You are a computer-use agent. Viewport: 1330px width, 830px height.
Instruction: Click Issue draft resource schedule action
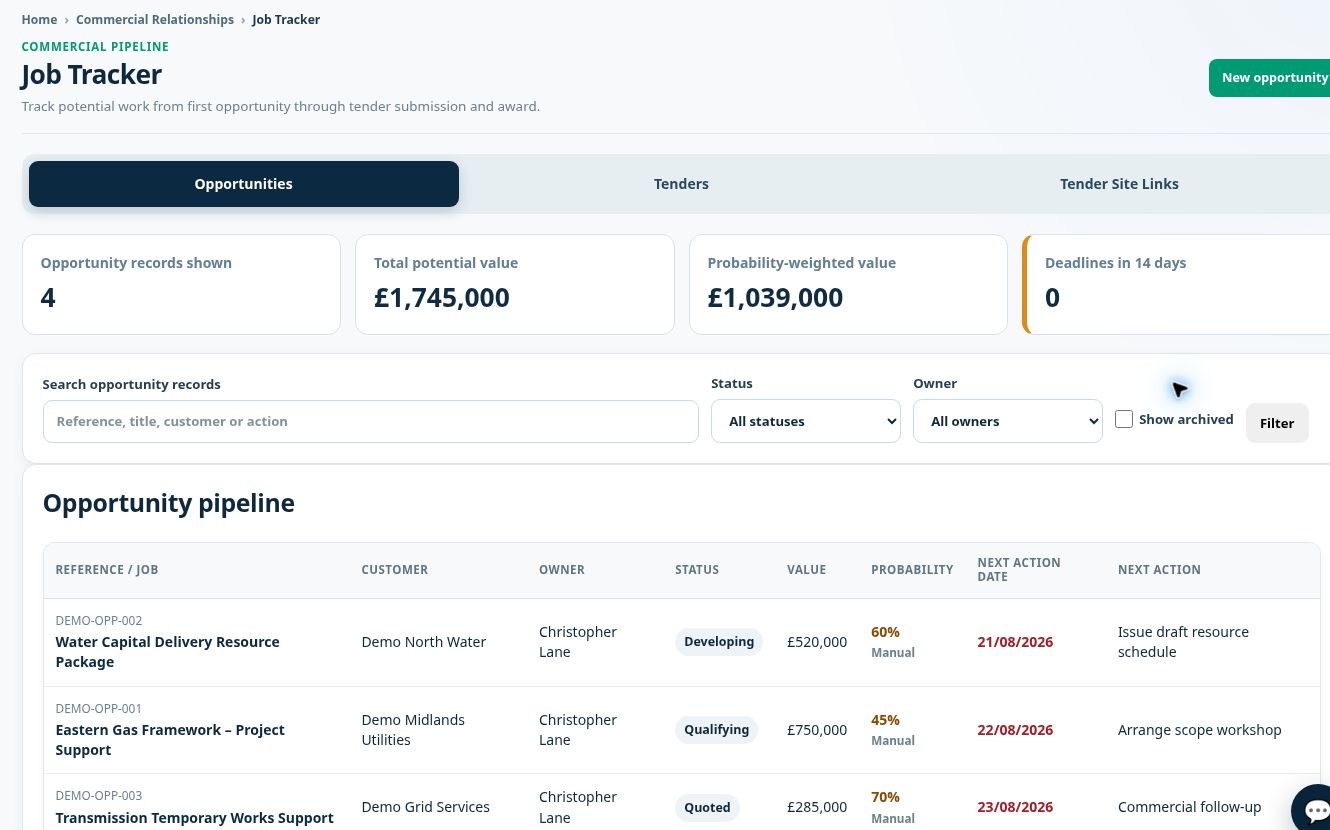[1183, 642]
